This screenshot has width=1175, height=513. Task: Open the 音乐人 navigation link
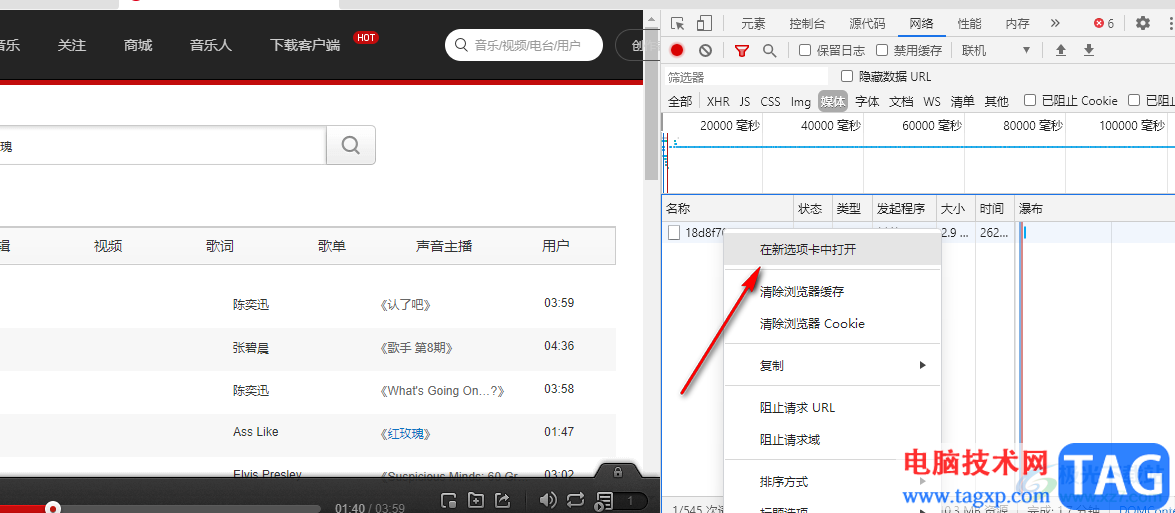211,46
